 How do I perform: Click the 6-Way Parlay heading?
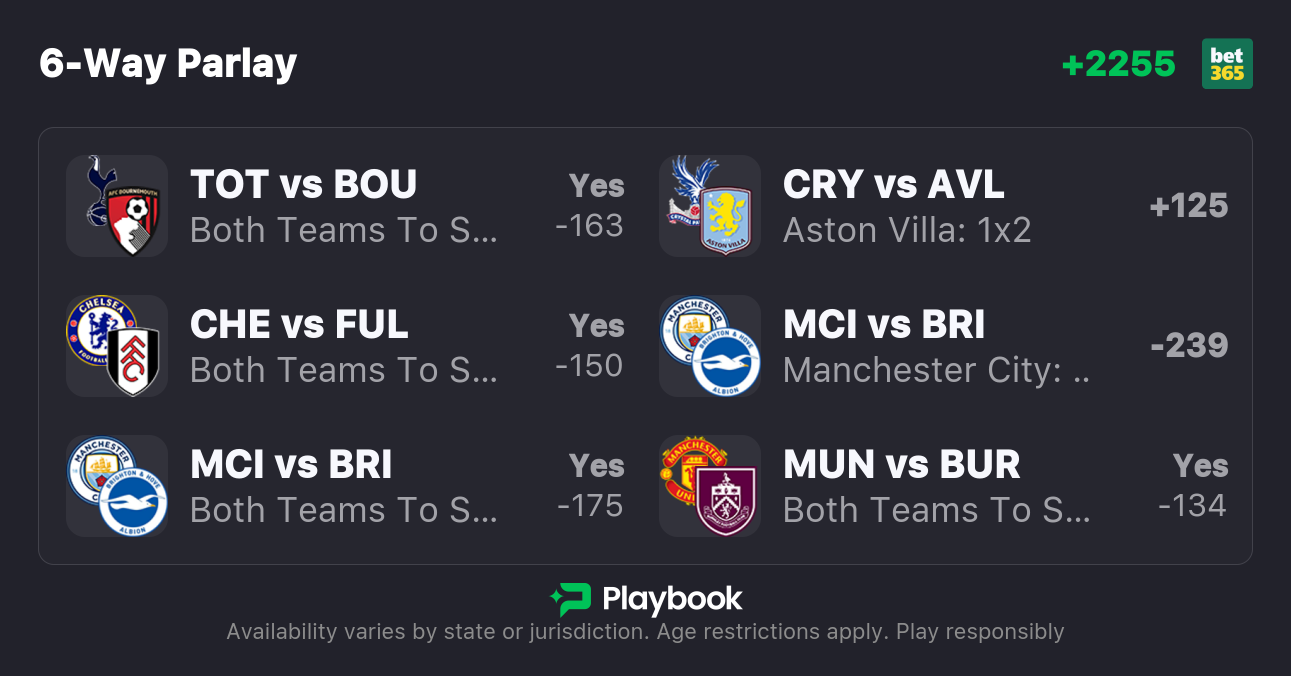coord(168,64)
